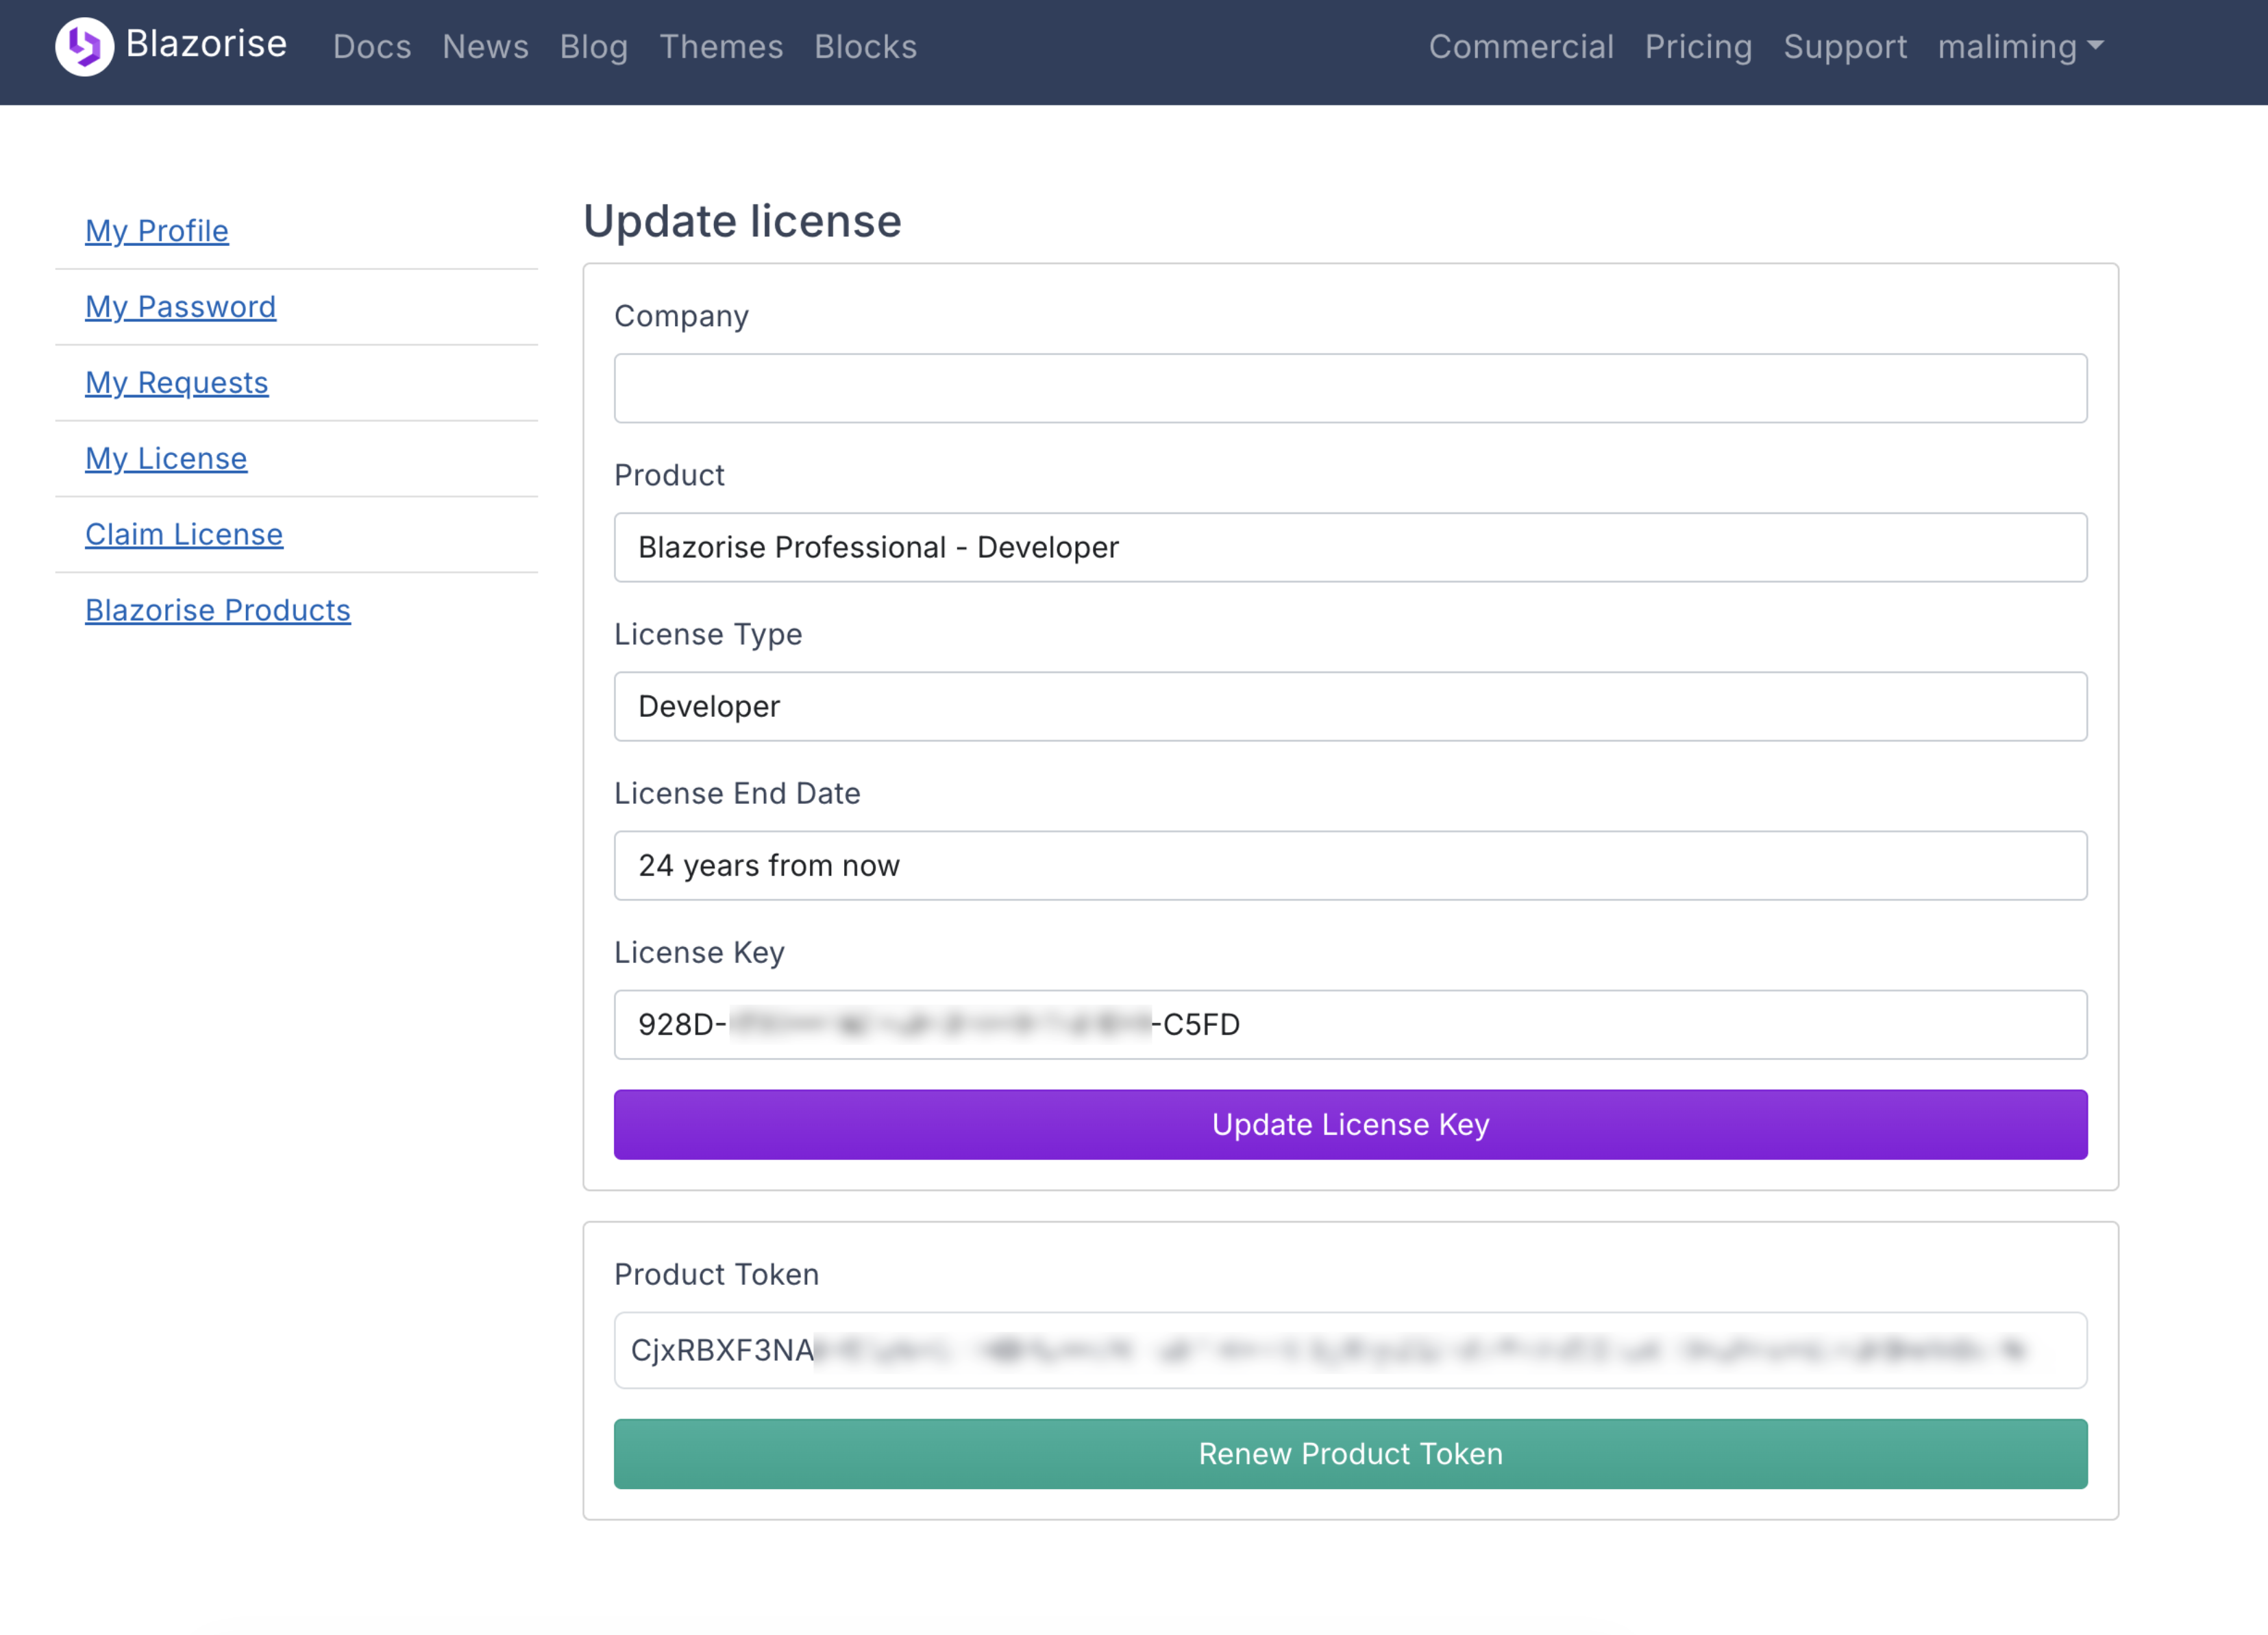Screen dimensions: 2268x1635
Task: Focus the Company input field
Action: [1350, 388]
